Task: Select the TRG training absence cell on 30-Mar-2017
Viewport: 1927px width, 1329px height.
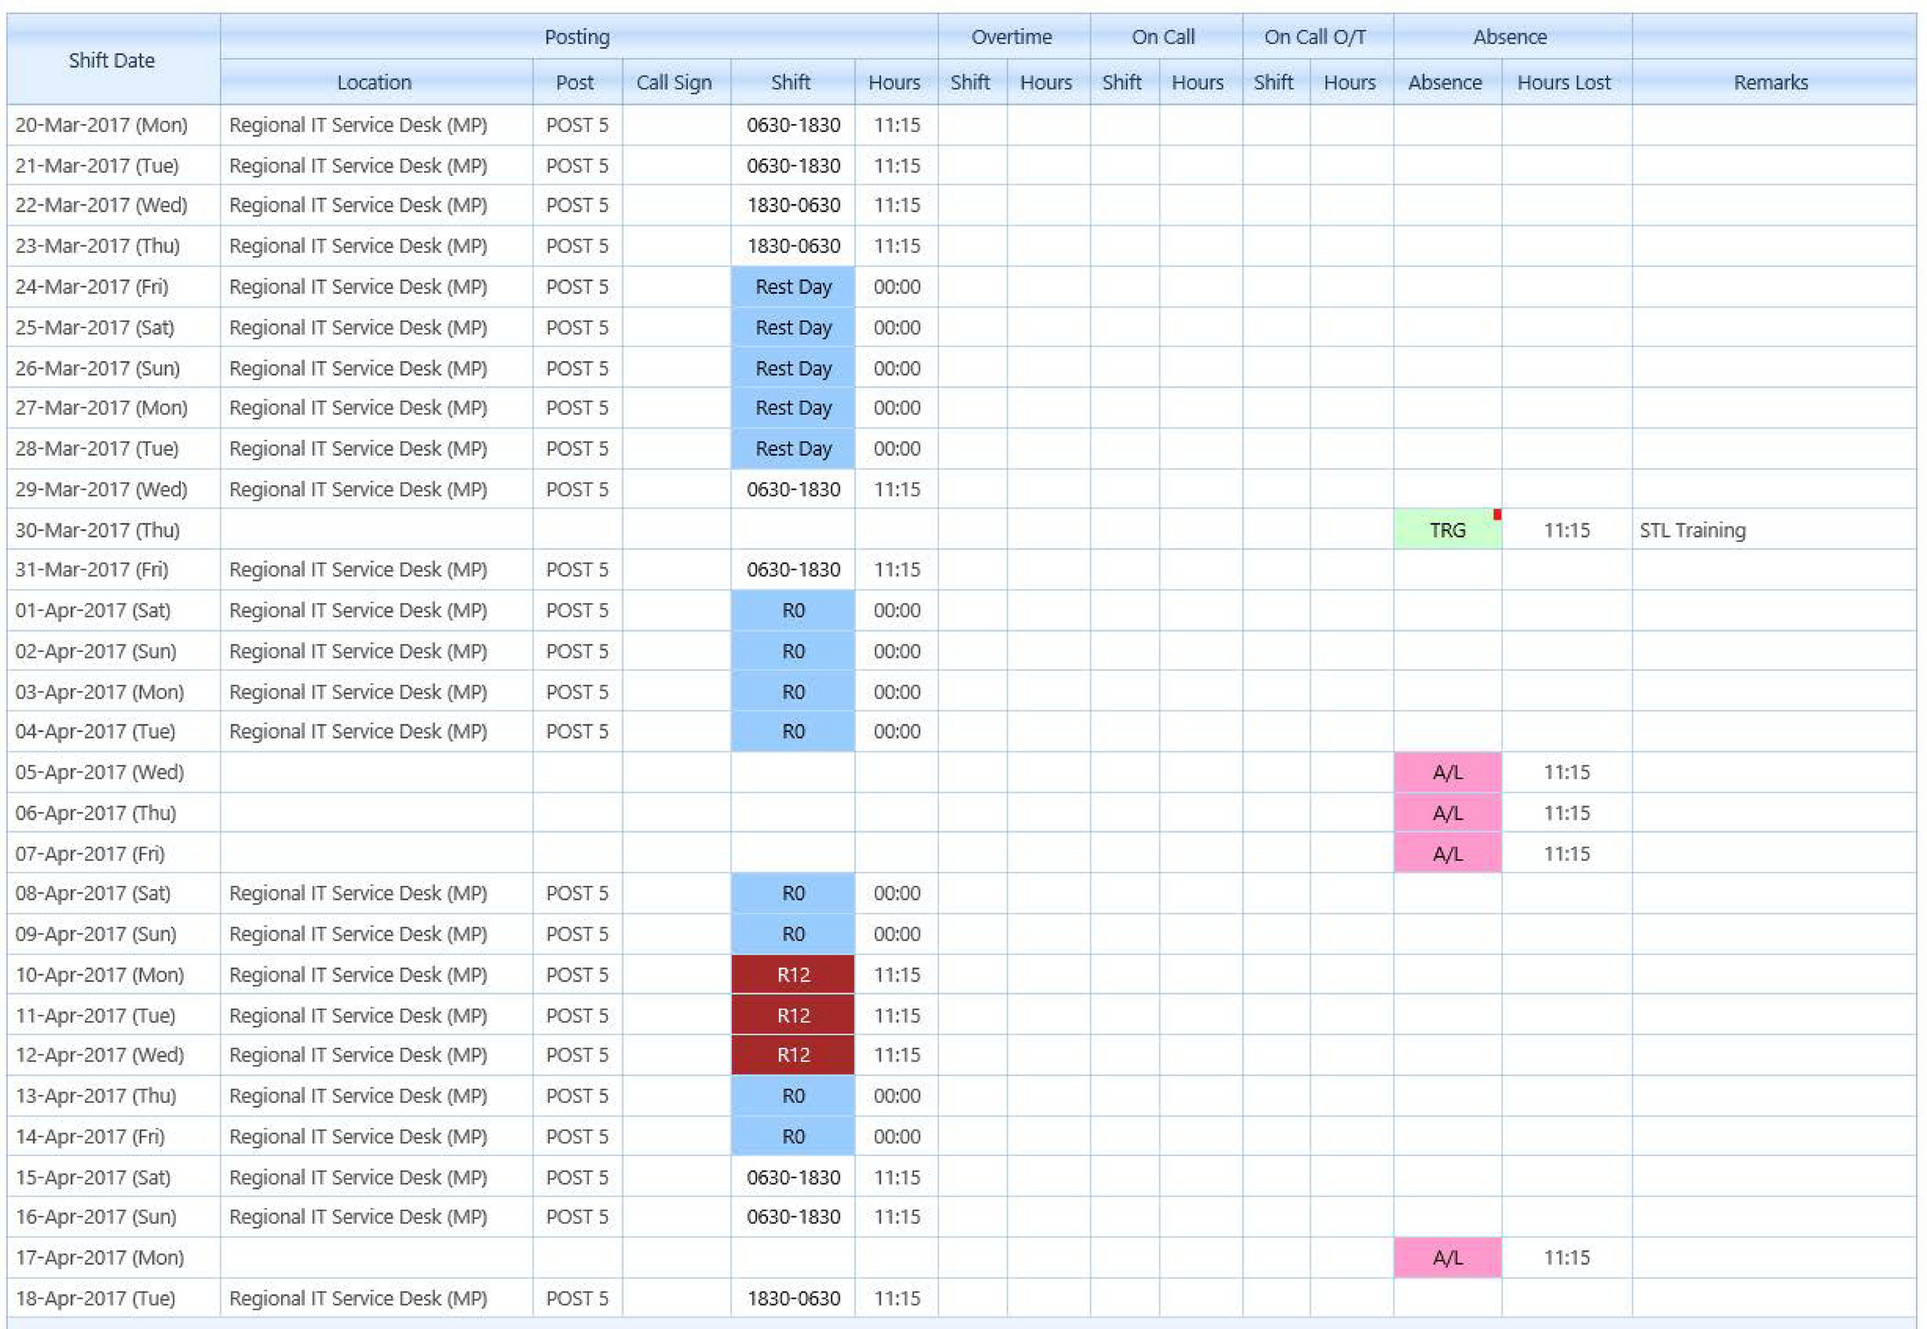Action: pos(1447,530)
